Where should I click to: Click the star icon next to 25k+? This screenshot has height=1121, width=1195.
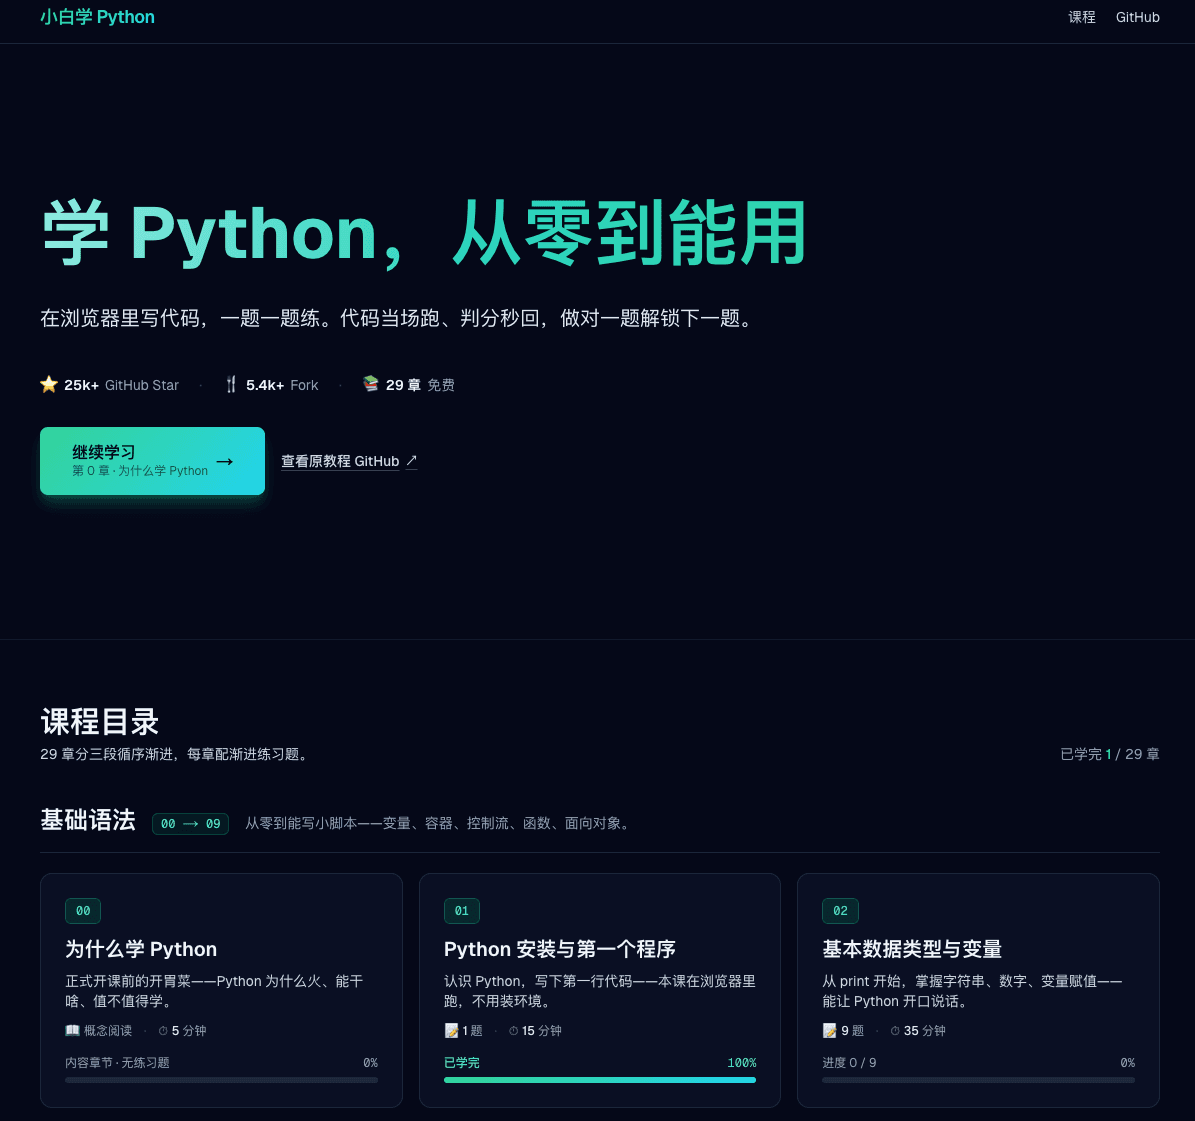pyautogui.click(x=49, y=384)
